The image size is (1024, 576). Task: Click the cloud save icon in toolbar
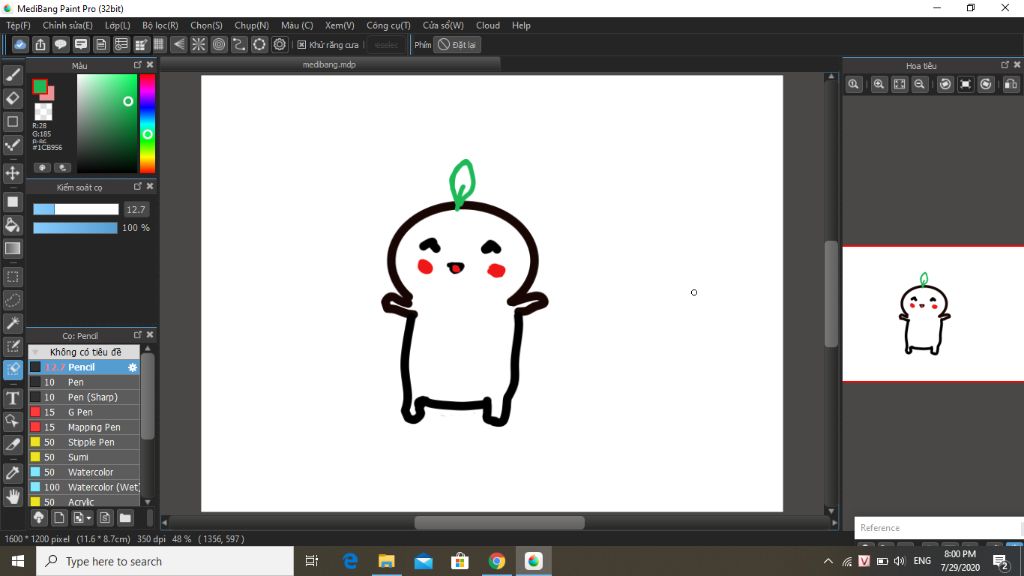point(20,44)
